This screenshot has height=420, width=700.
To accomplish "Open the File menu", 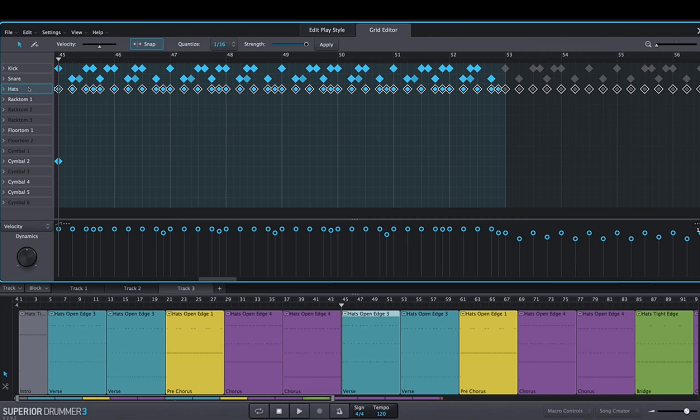I will (11, 32).
